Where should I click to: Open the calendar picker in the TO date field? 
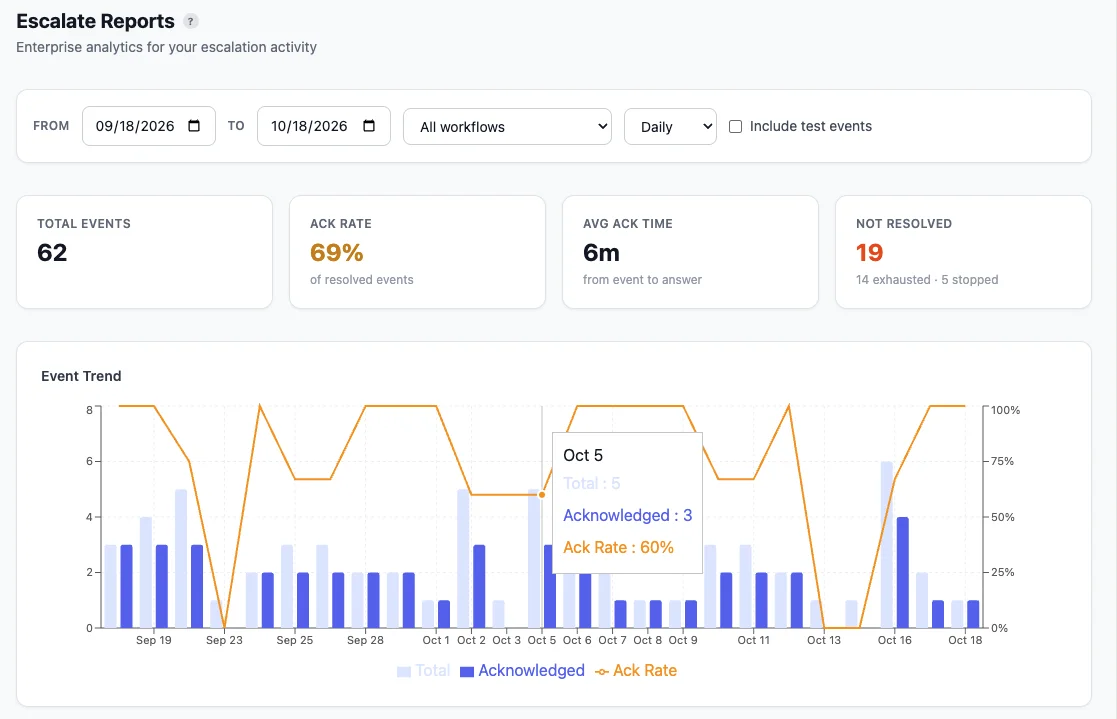[369, 126]
